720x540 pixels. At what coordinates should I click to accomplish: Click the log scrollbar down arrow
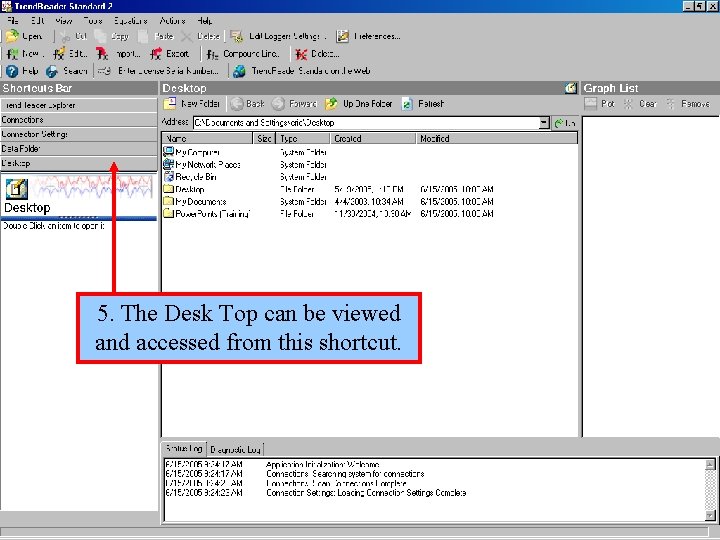[x=710, y=516]
